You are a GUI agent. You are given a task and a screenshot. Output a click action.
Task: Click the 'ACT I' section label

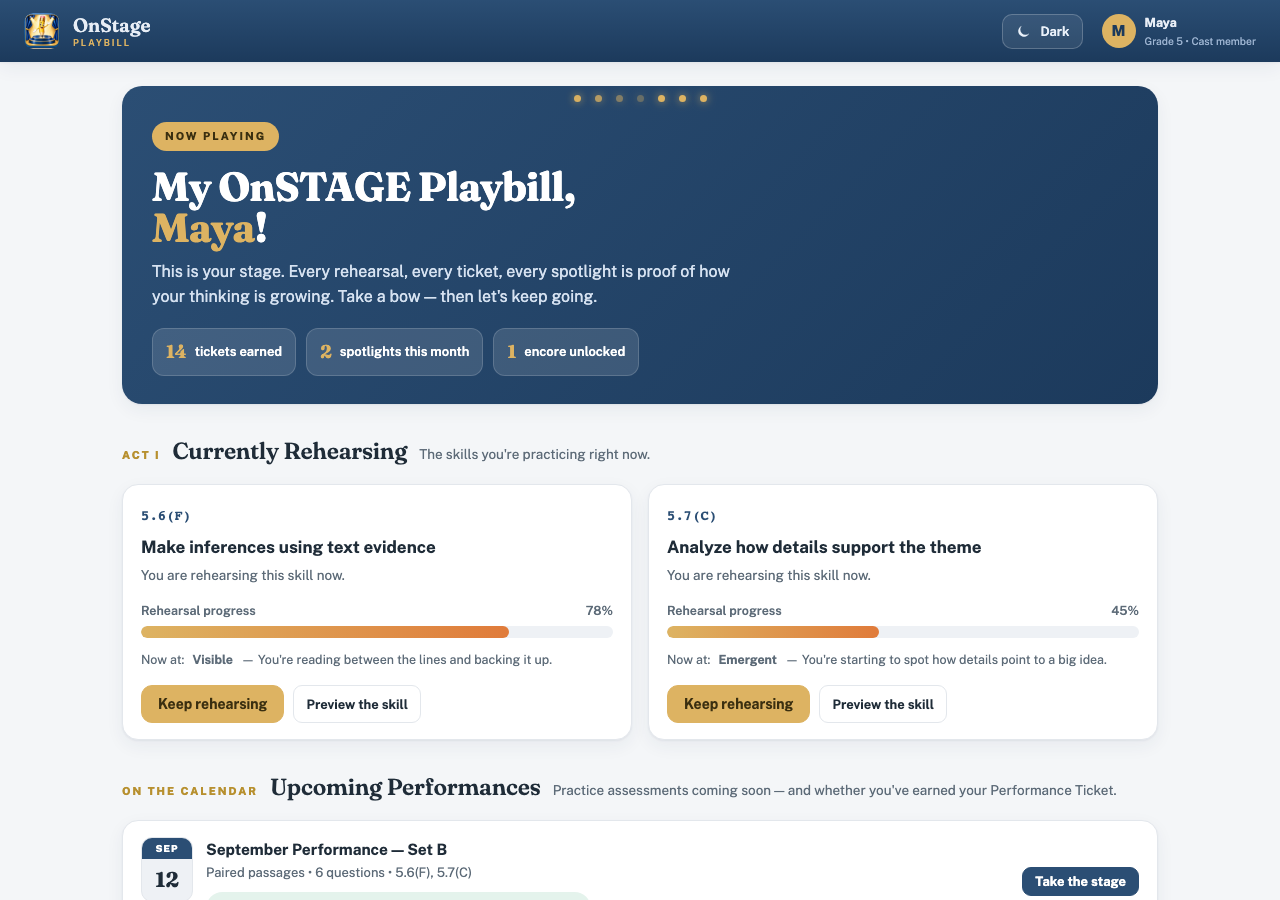coord(141,455)
